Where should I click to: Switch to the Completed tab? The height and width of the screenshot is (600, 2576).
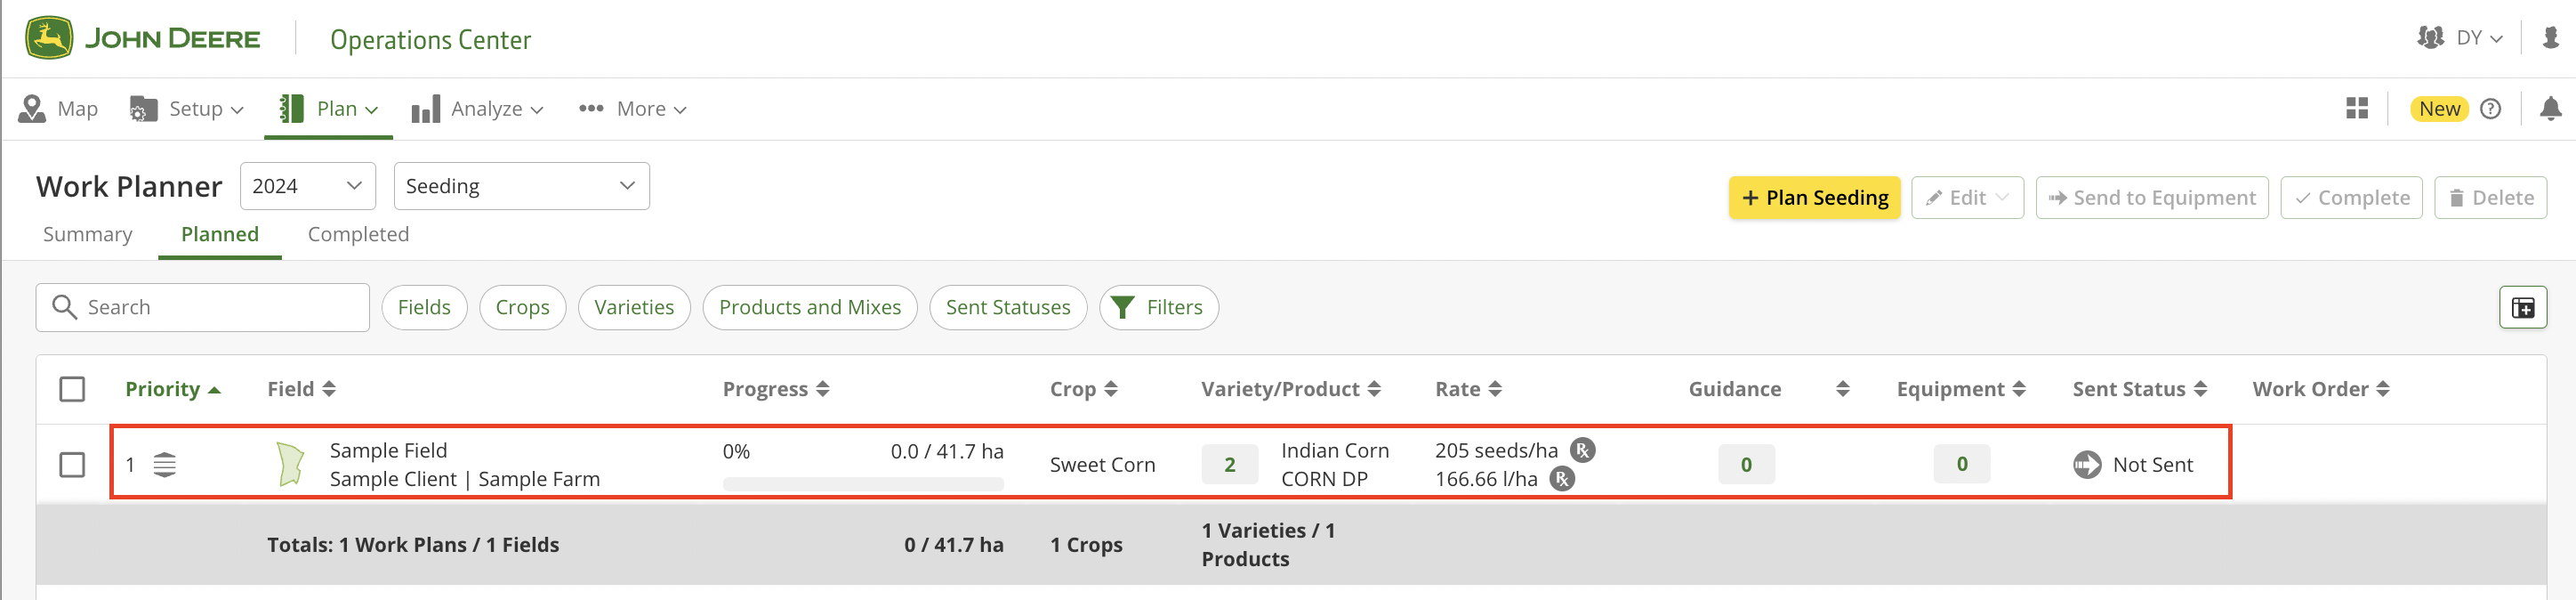click(358, 234)
